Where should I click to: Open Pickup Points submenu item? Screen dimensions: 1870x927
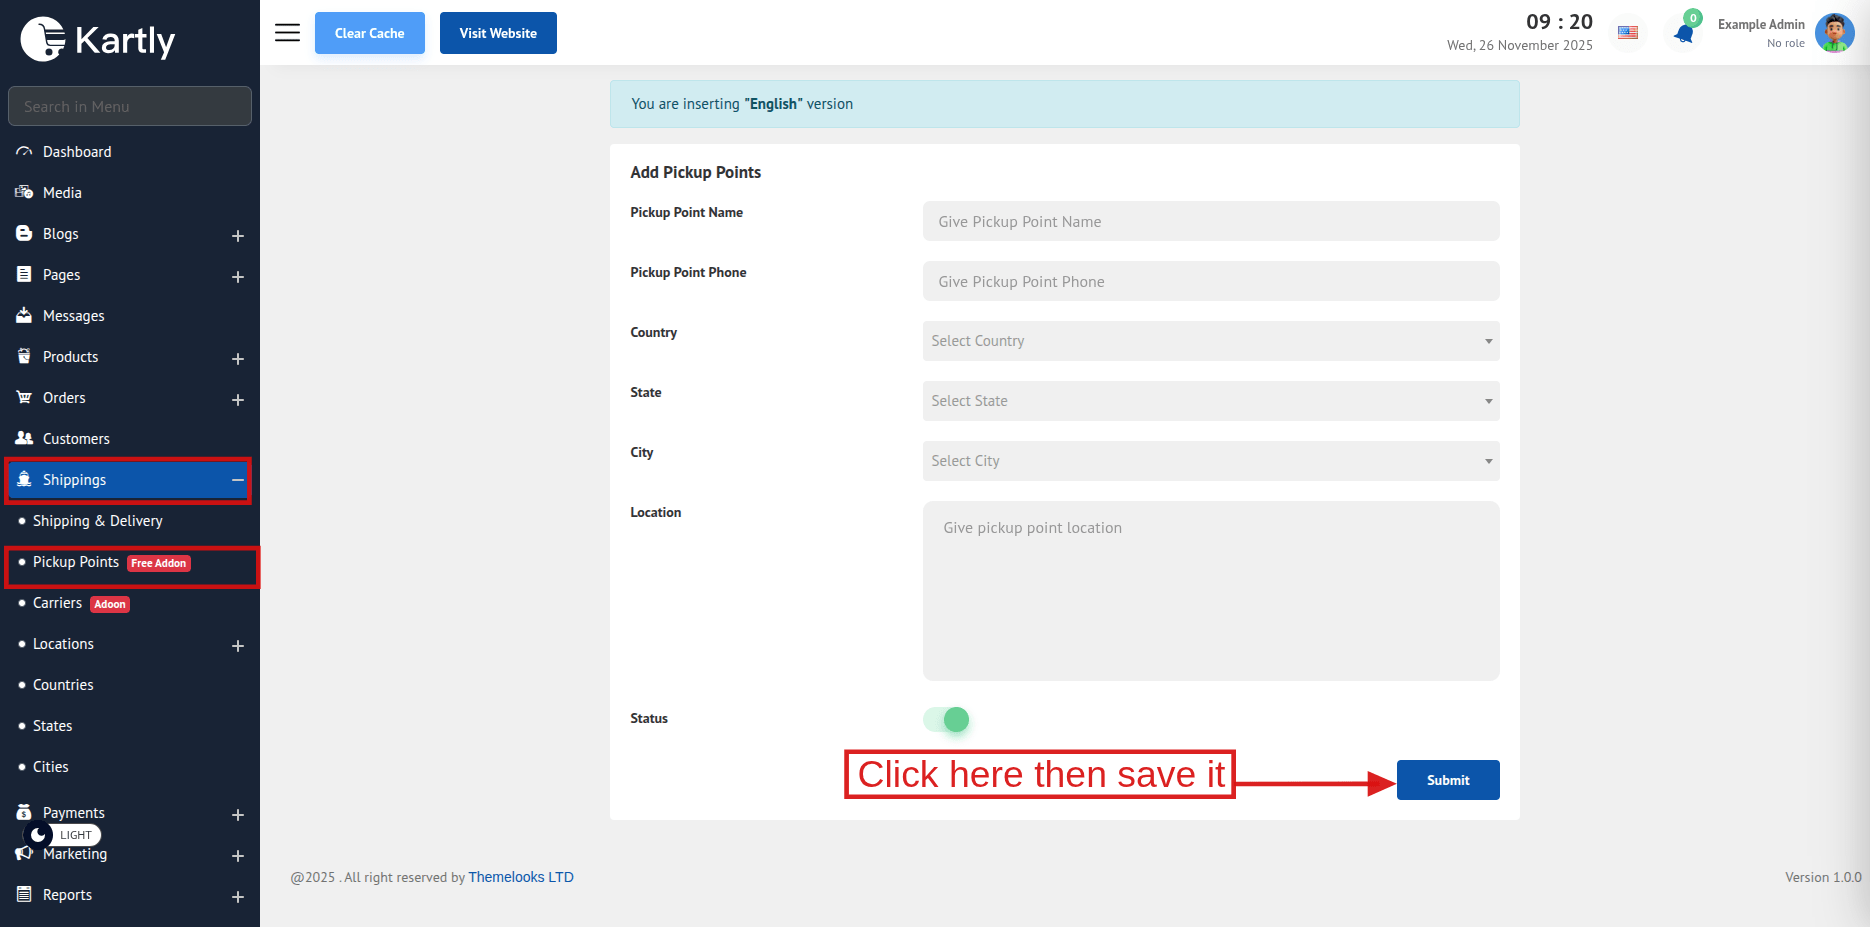[x=76, y=562]
